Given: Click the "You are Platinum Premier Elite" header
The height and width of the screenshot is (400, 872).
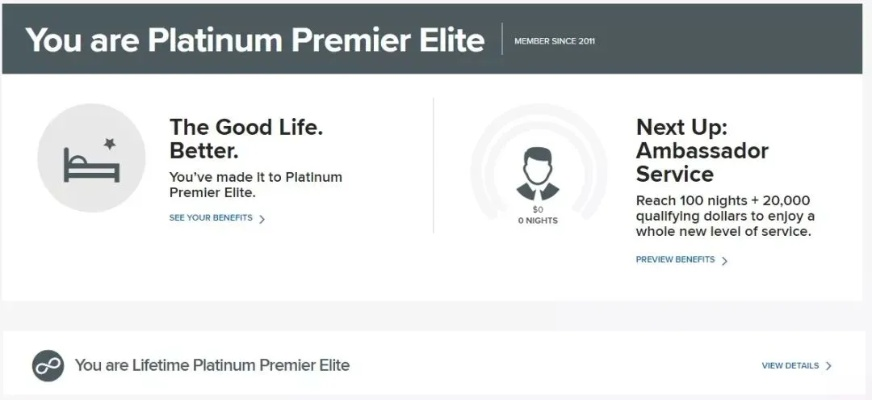Looking at the screenshot, I should coord(255,40).
